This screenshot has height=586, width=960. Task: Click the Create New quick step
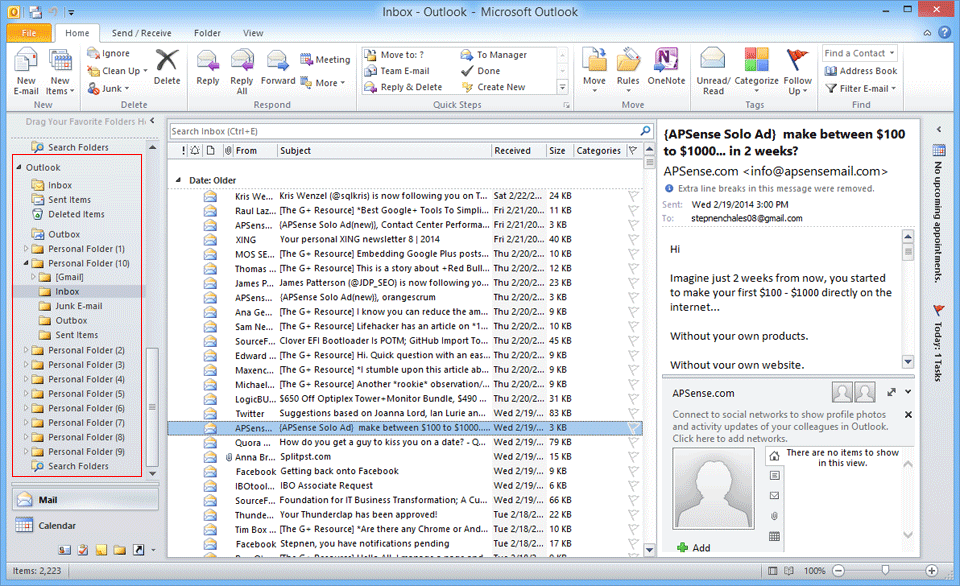tap(493, 87)
